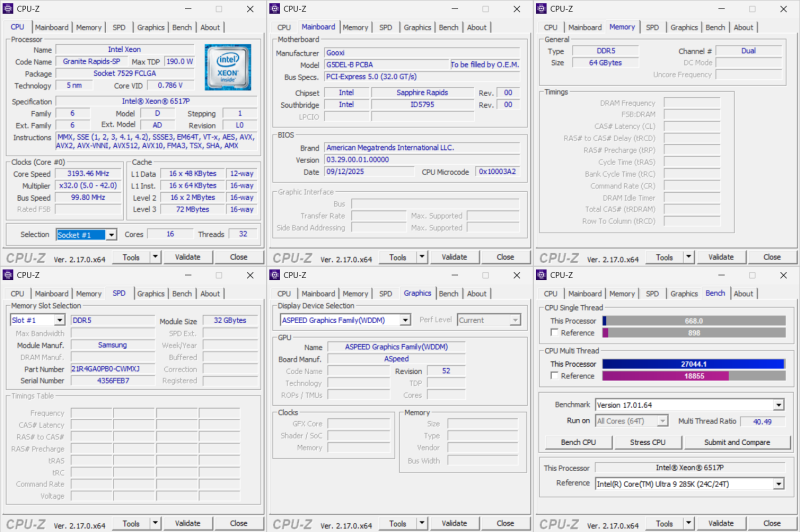The width and height of the screenshot is (800, 532).
Task: Switch to About tab in Memory window
Action: click(743, 28)
